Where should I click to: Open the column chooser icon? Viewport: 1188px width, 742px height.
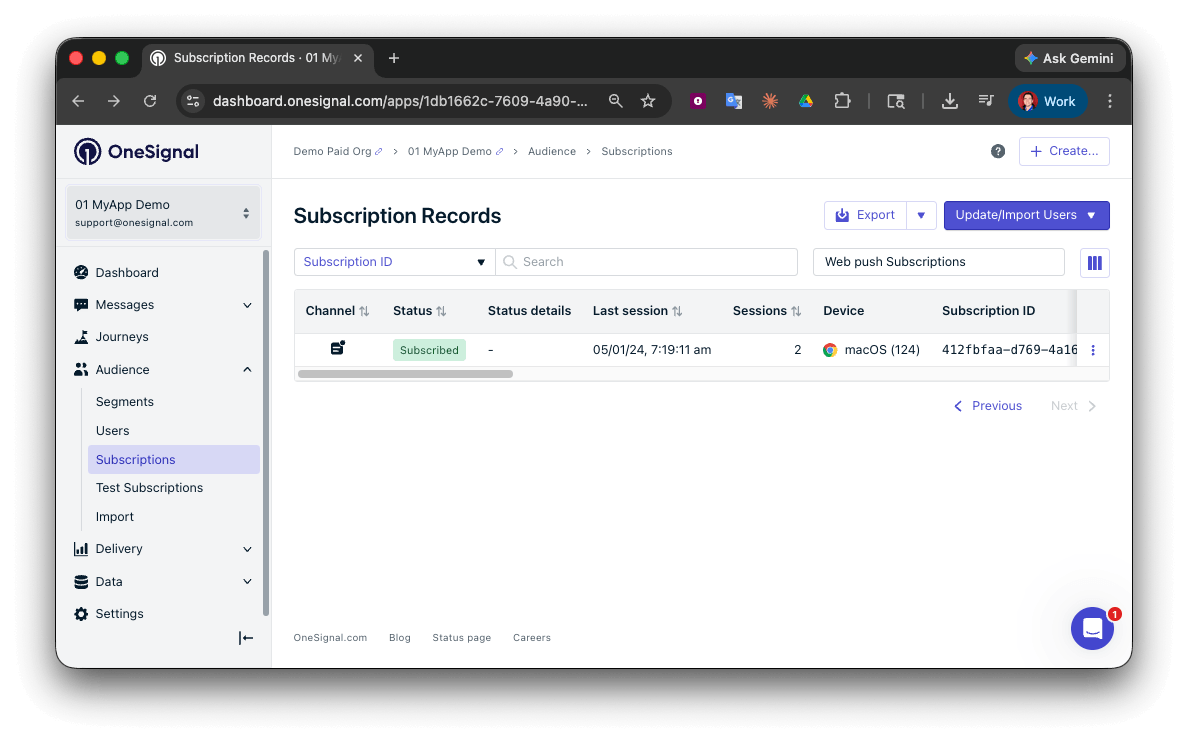(1094, 263)
